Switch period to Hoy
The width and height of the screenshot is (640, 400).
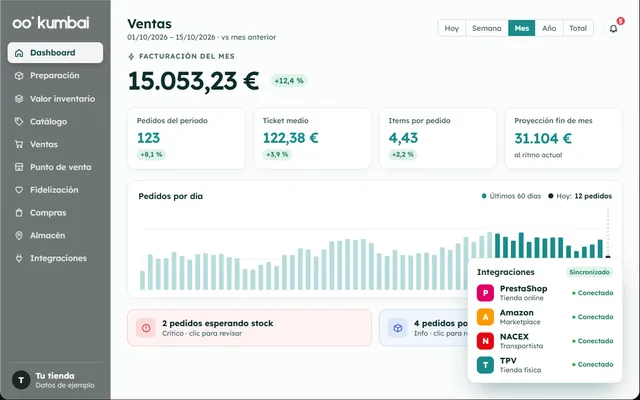tap(451, 28)
